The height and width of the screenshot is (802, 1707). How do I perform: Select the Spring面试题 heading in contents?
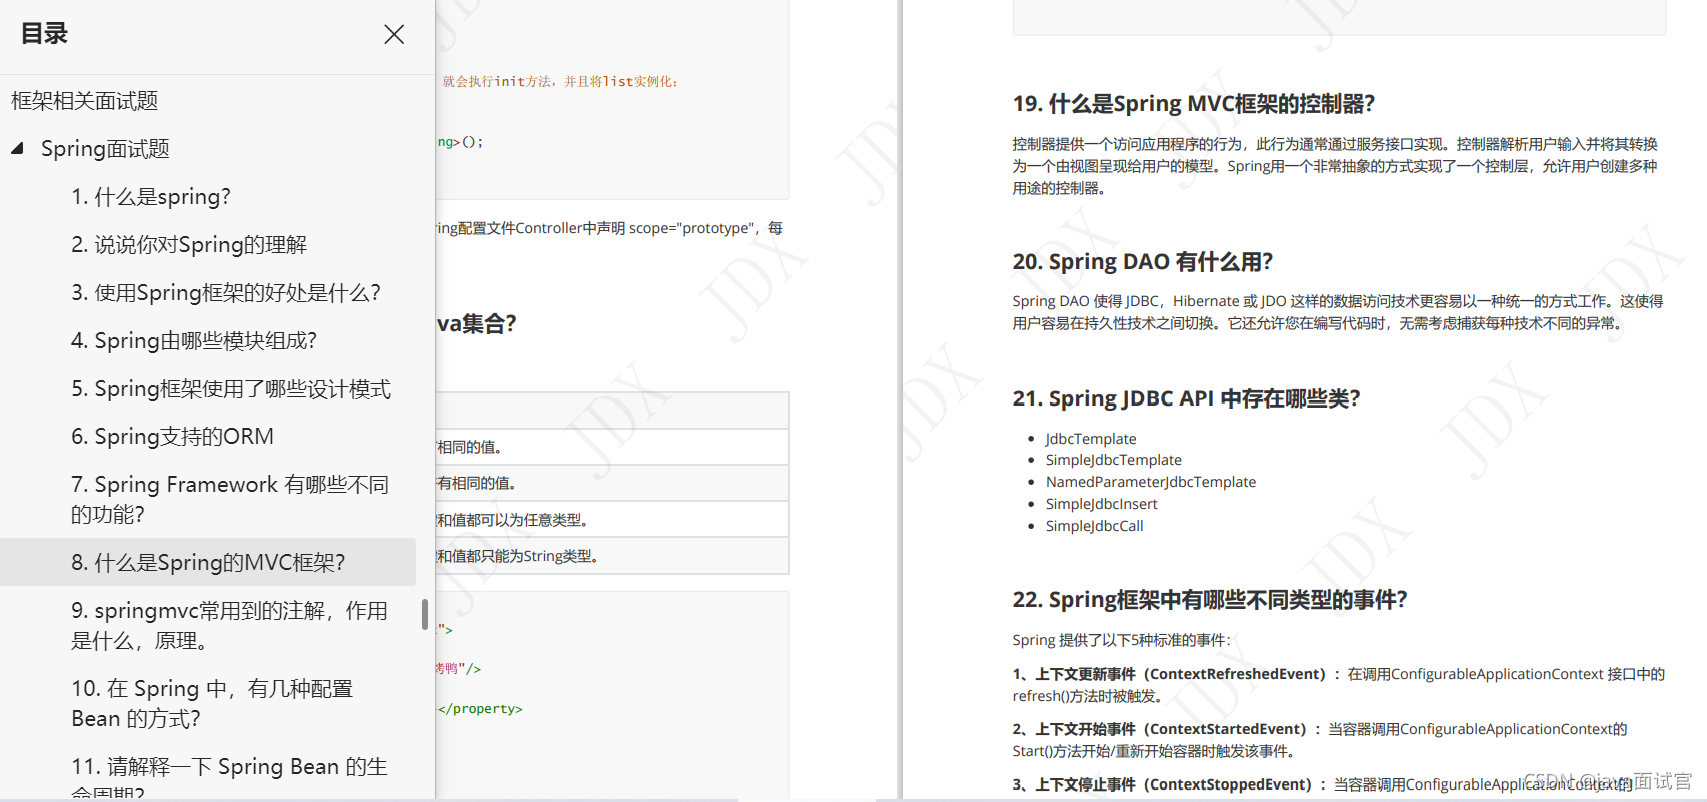(105, 149)
